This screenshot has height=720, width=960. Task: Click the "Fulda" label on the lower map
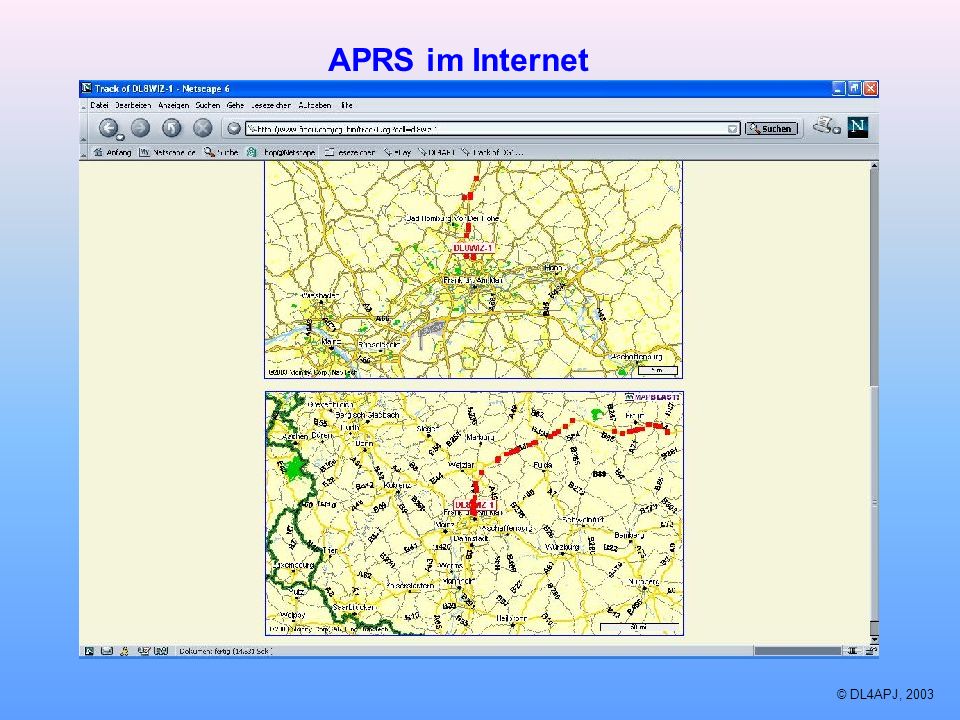(x=543, y=465)
